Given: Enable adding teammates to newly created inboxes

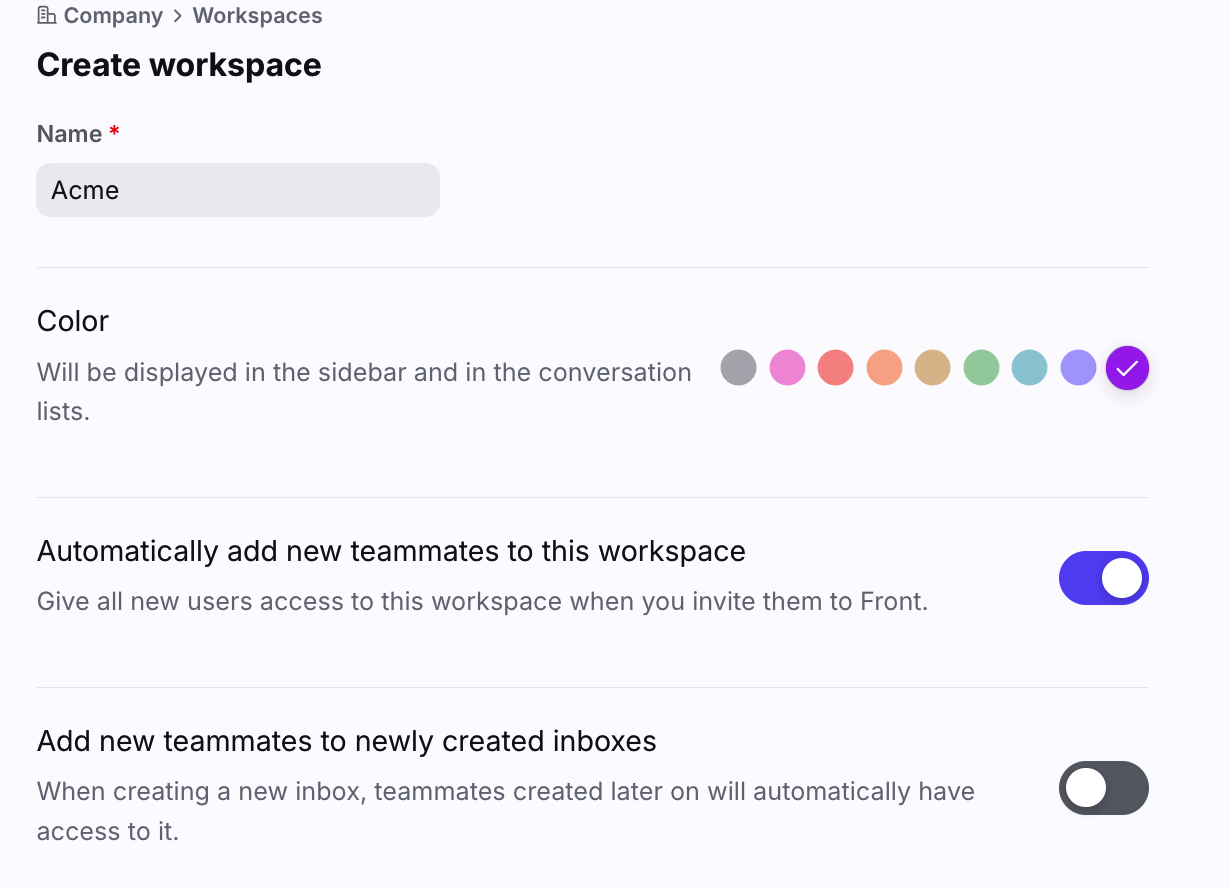Looking at the screenshot, I should (1103, 788).
